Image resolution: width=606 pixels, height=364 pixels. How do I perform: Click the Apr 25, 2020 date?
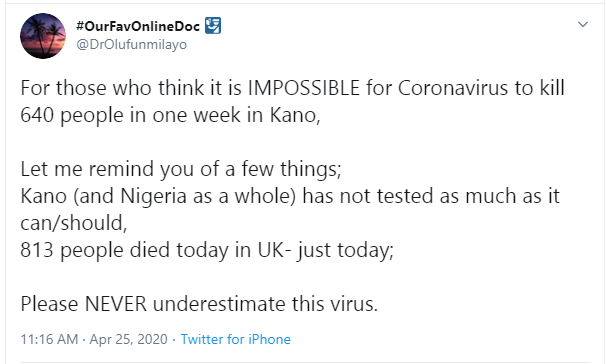(x=128, y=339)
